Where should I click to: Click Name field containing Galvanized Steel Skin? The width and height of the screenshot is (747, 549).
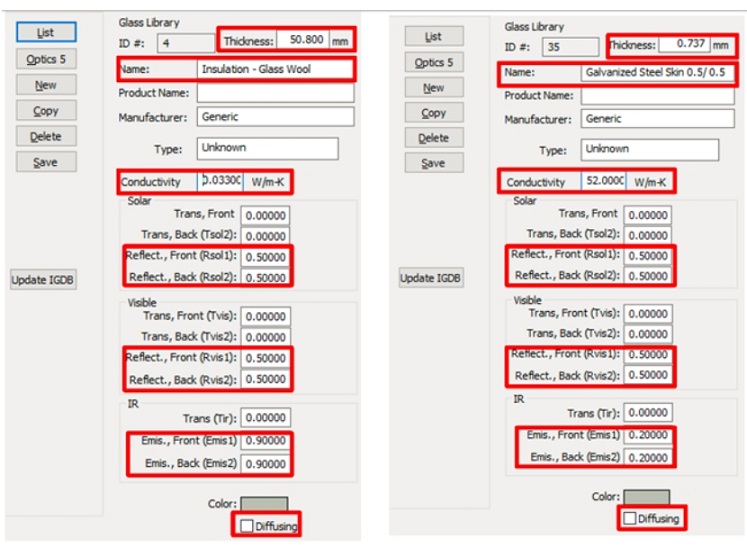point(658,73)
